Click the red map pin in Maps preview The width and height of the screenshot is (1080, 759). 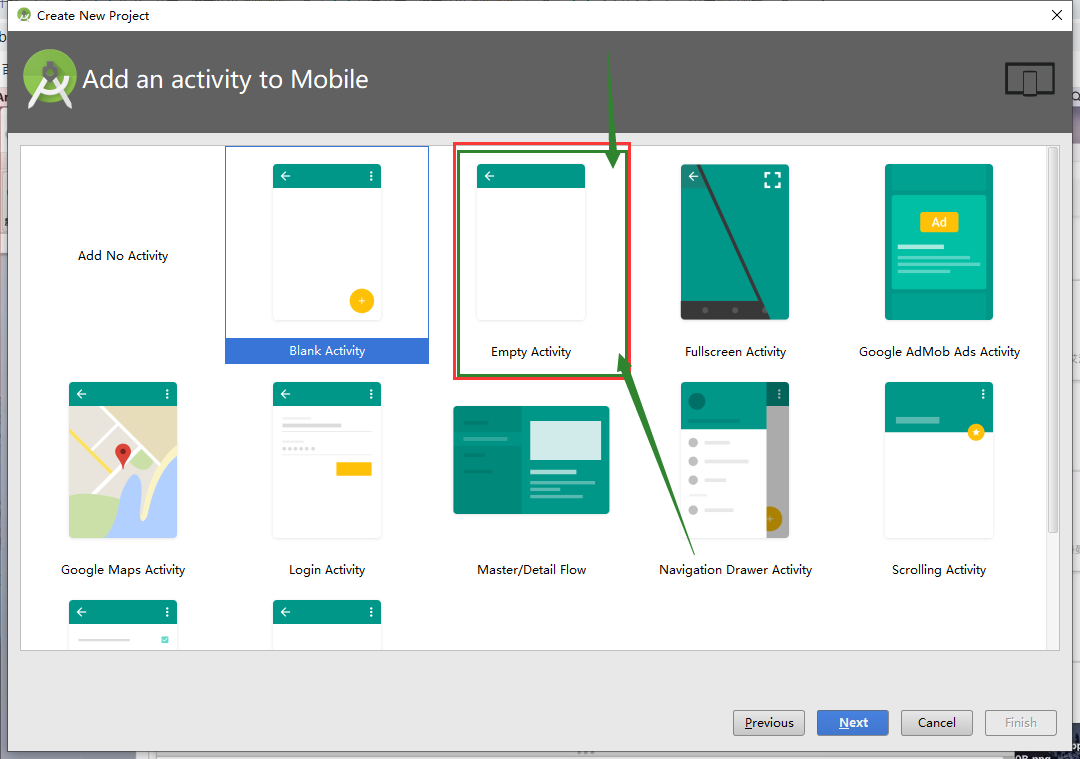tap(123, 455)
